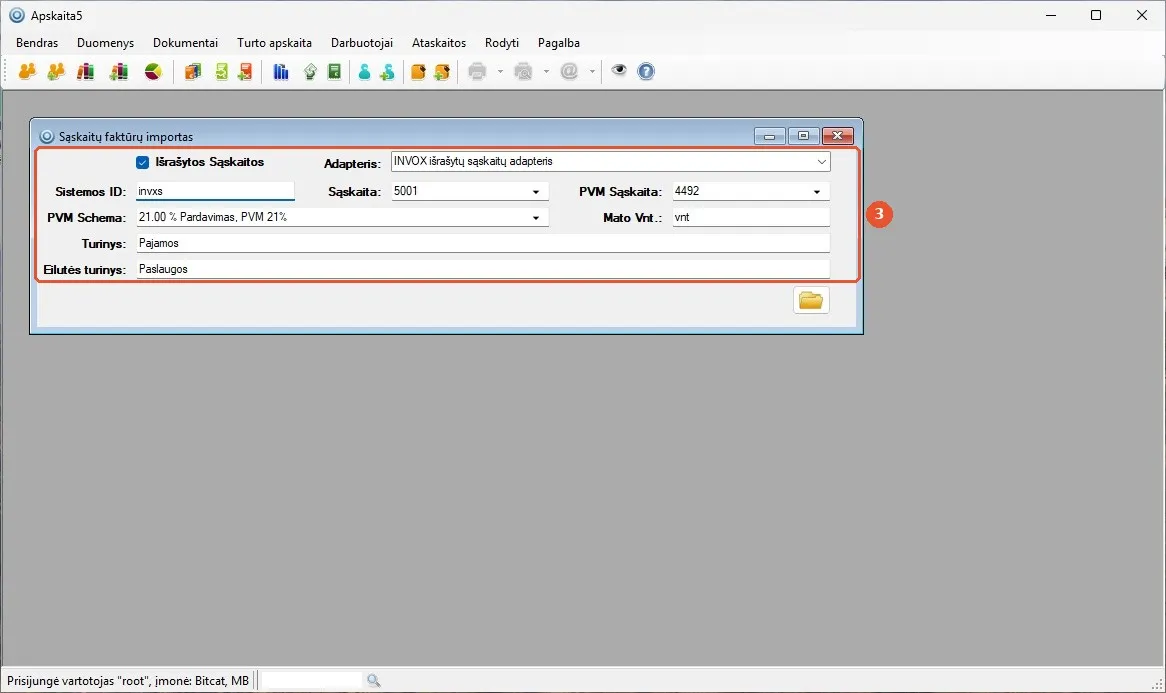Expand the arrow next to the printer icon

pyautogui.click(x=500, y=71)
